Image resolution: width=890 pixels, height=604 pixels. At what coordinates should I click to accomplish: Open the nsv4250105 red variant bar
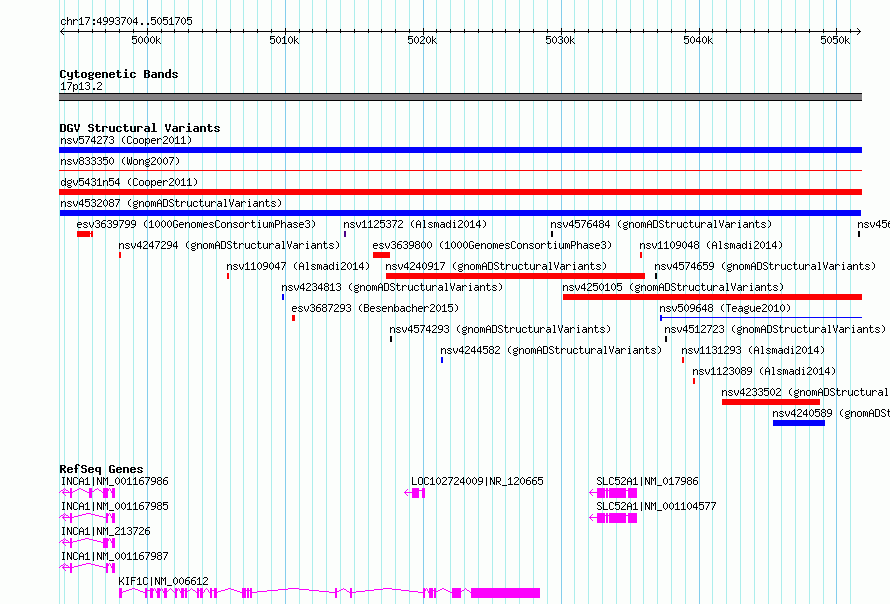[x=712, y=297]
